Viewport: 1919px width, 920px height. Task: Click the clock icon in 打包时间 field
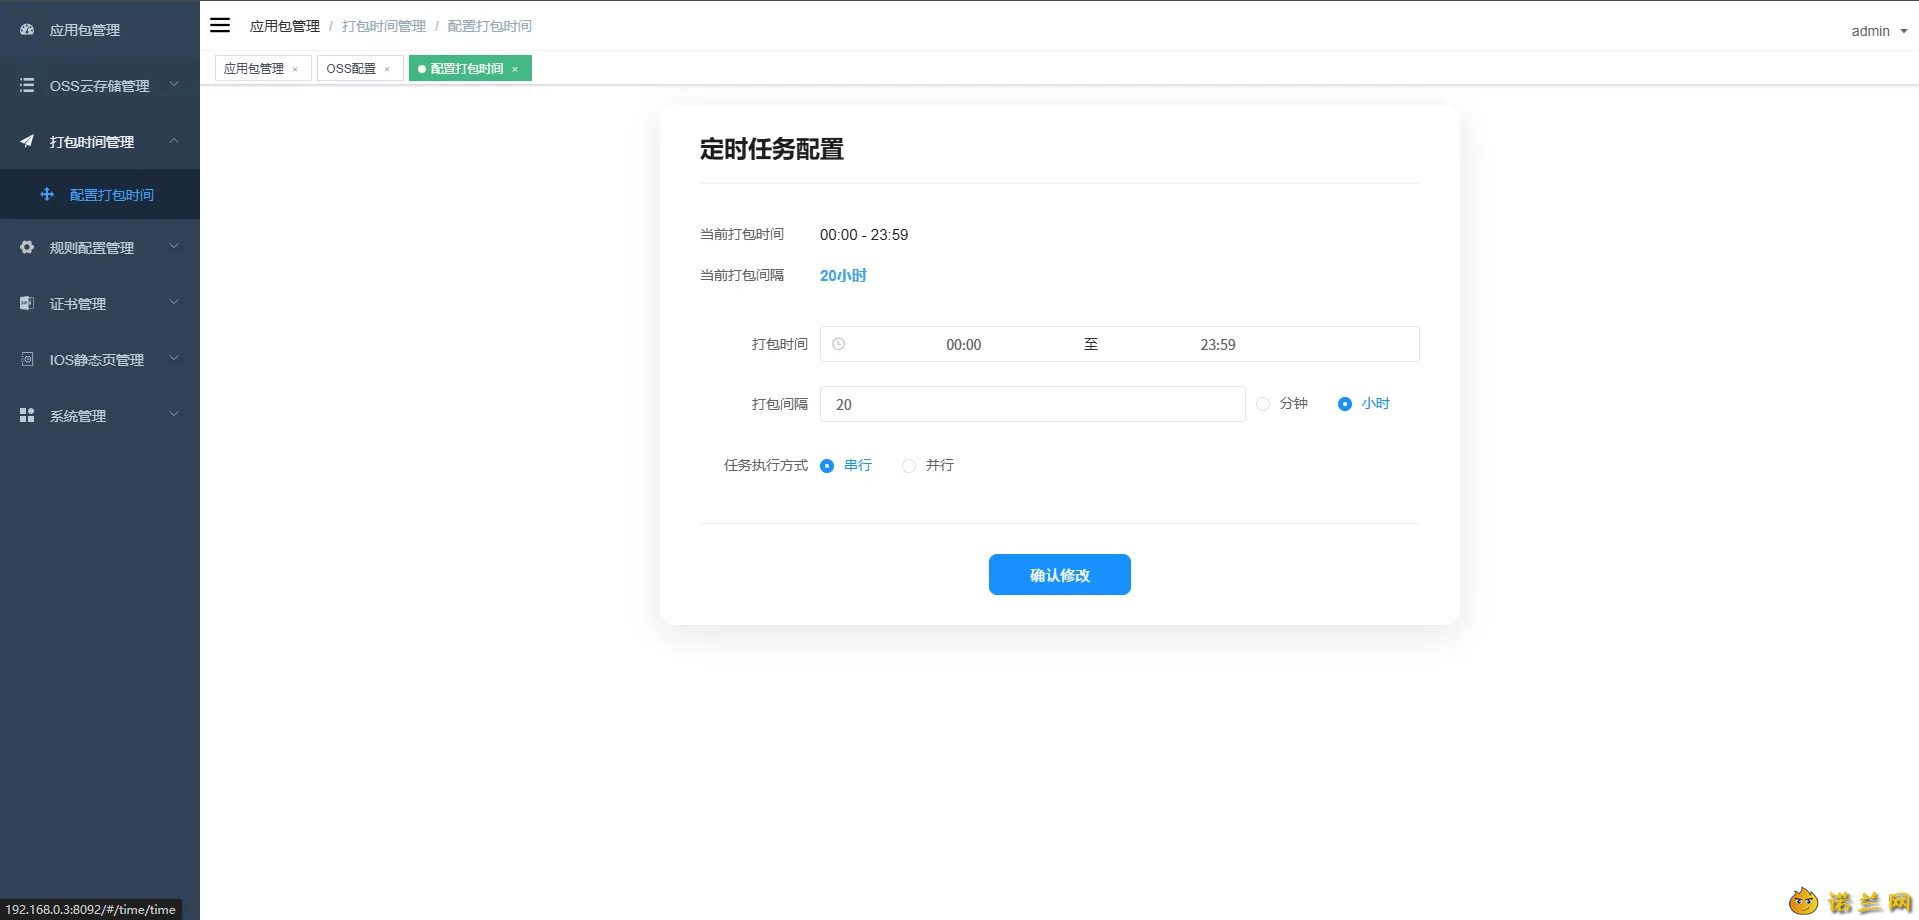tap(839, 344)
